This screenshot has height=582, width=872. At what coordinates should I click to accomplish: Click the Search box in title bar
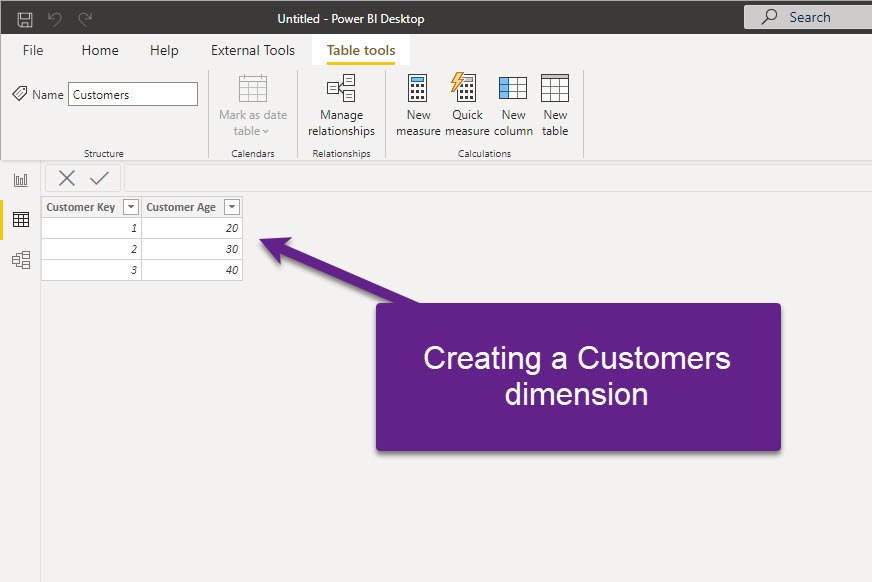[x=808, y=17]
